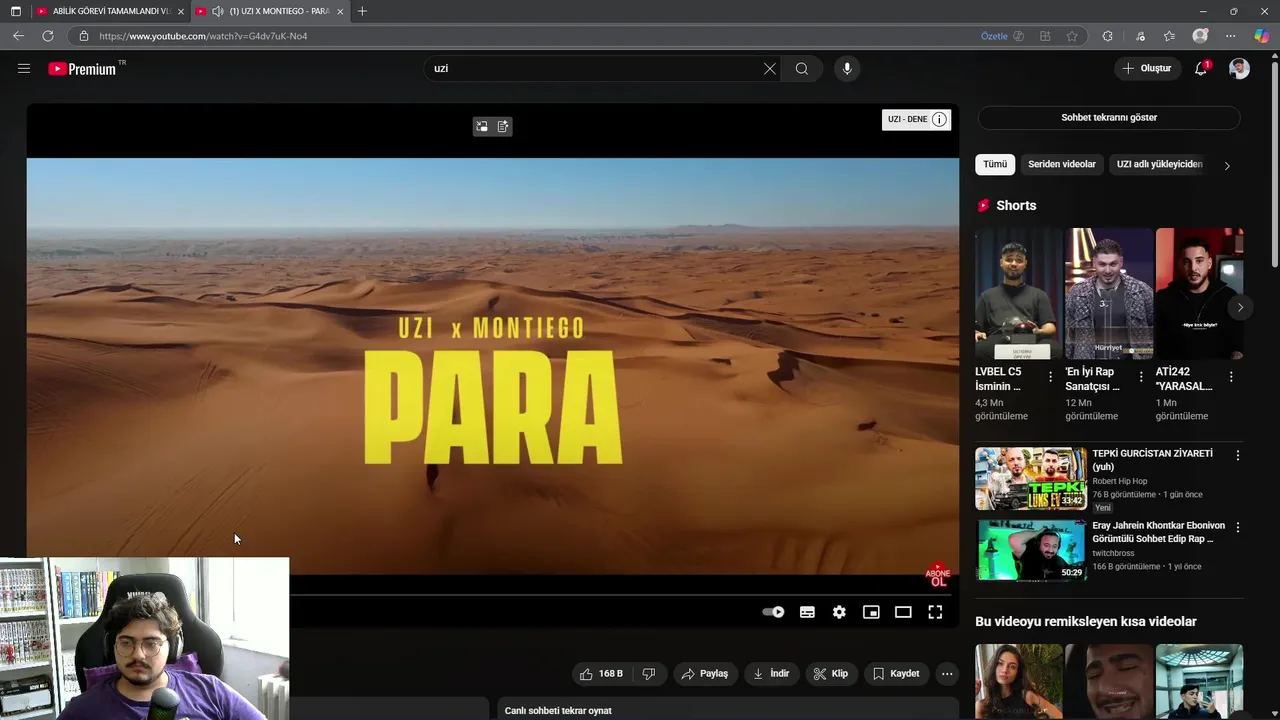Screen dimensions: 1280x720
Task: Select the UZI adlı yükleyiciden chip
Action: tap(1159, 164)
